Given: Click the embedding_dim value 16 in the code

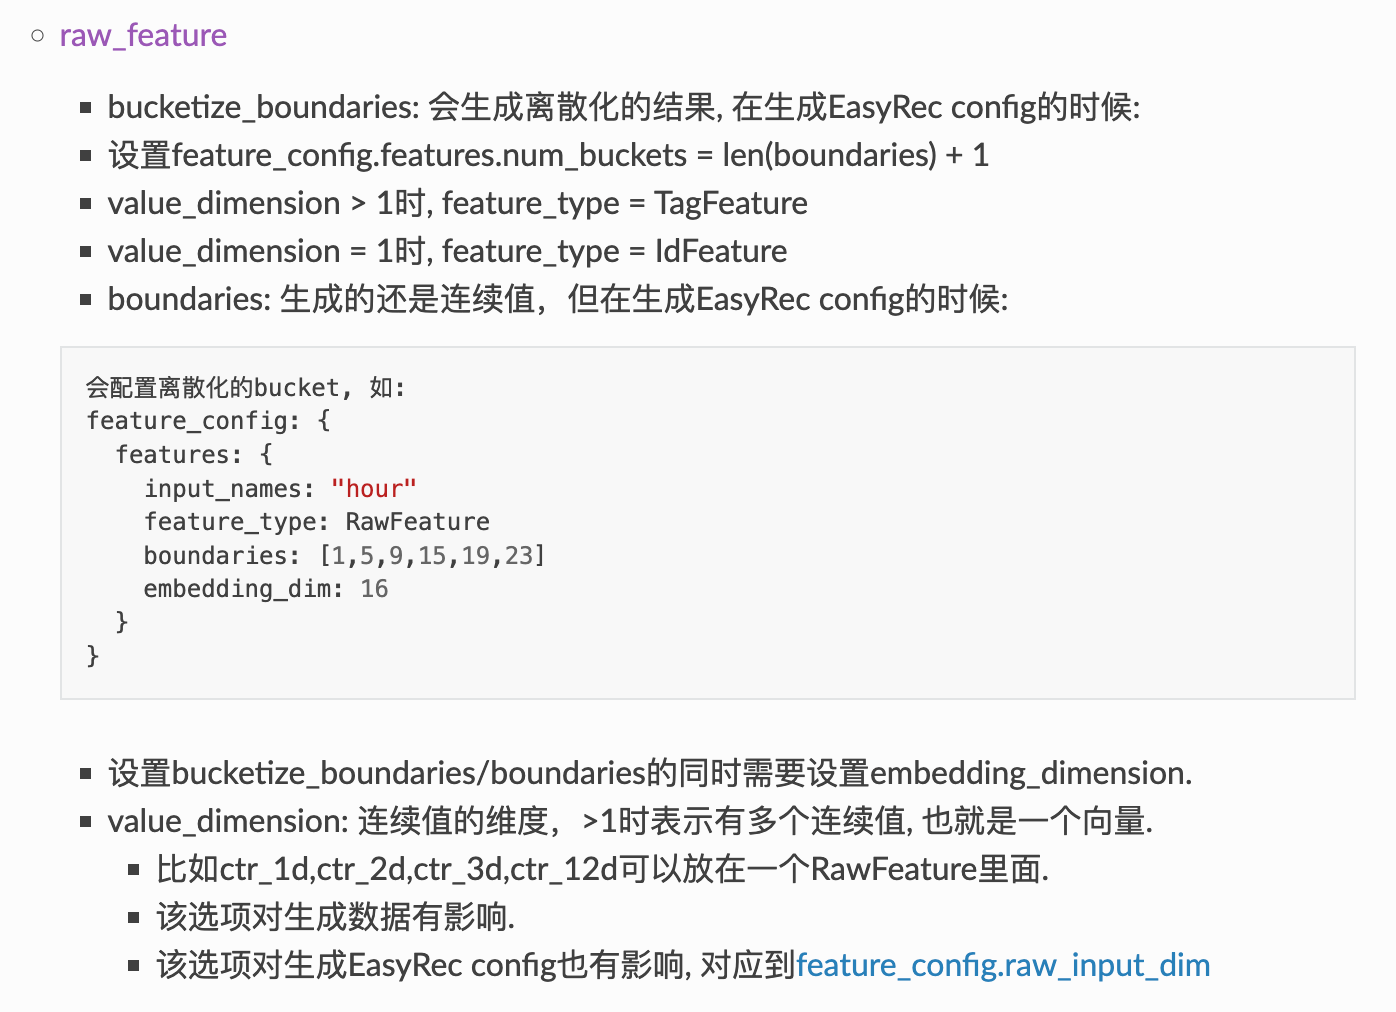Looking at the screenshot, I should click(374, 589).
